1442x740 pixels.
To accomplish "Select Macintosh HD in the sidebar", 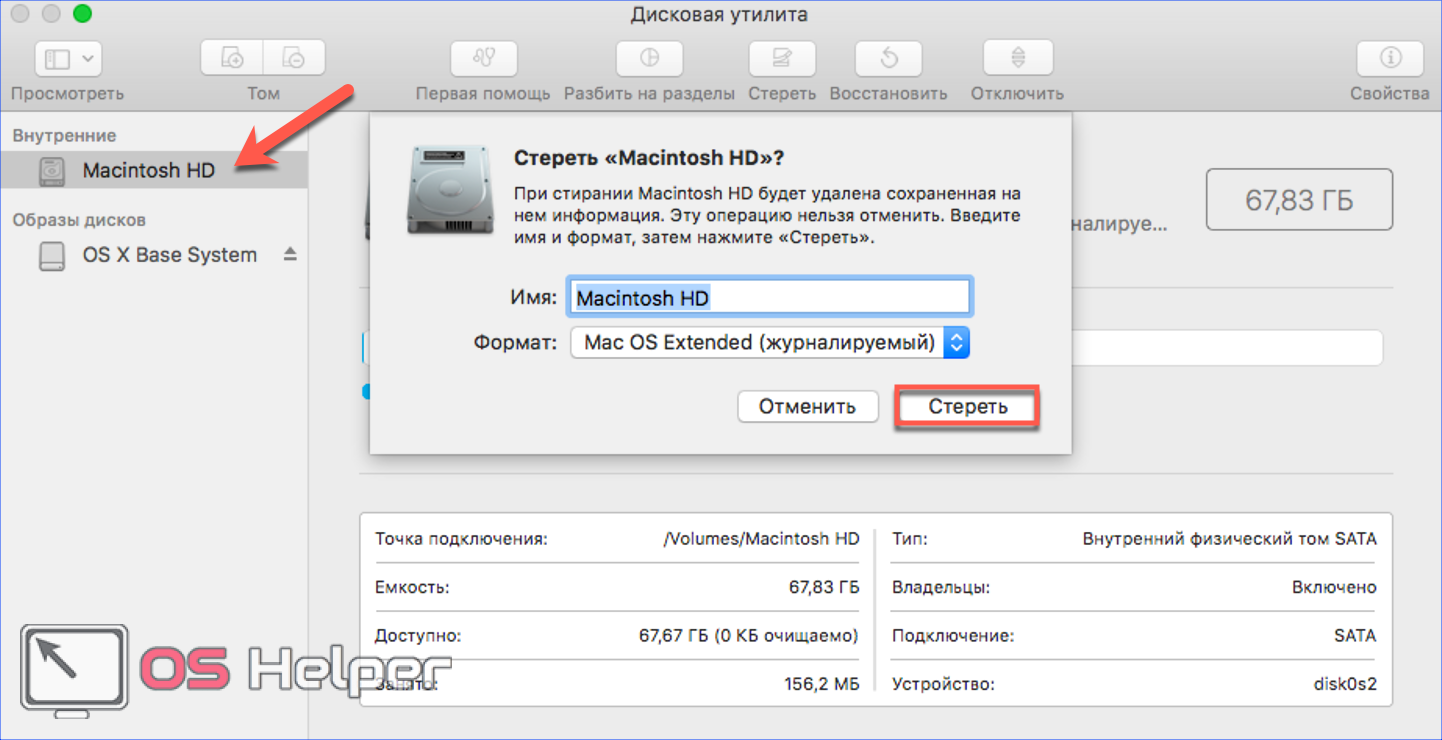I will pos(154,170).
